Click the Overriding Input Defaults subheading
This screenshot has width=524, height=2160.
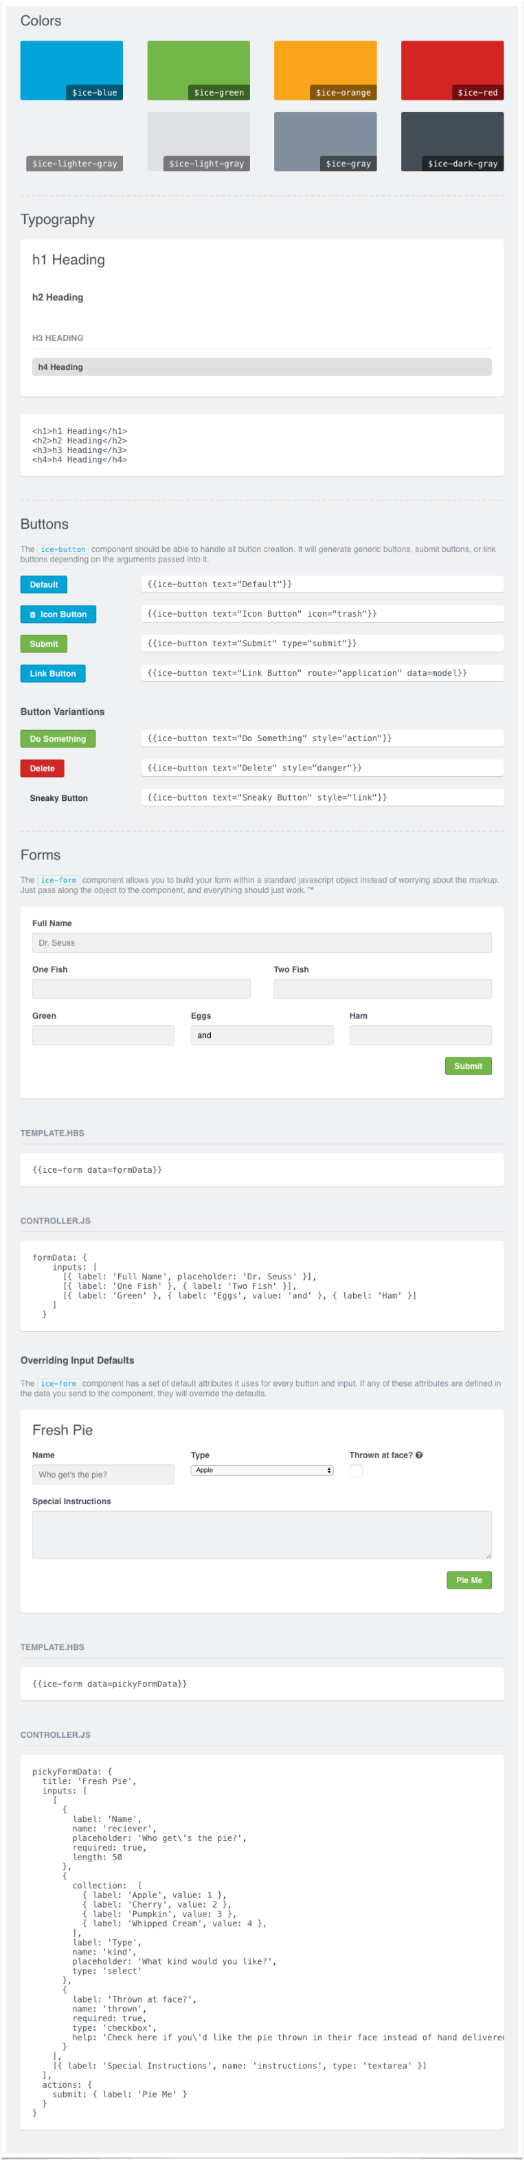(77, 1360)
